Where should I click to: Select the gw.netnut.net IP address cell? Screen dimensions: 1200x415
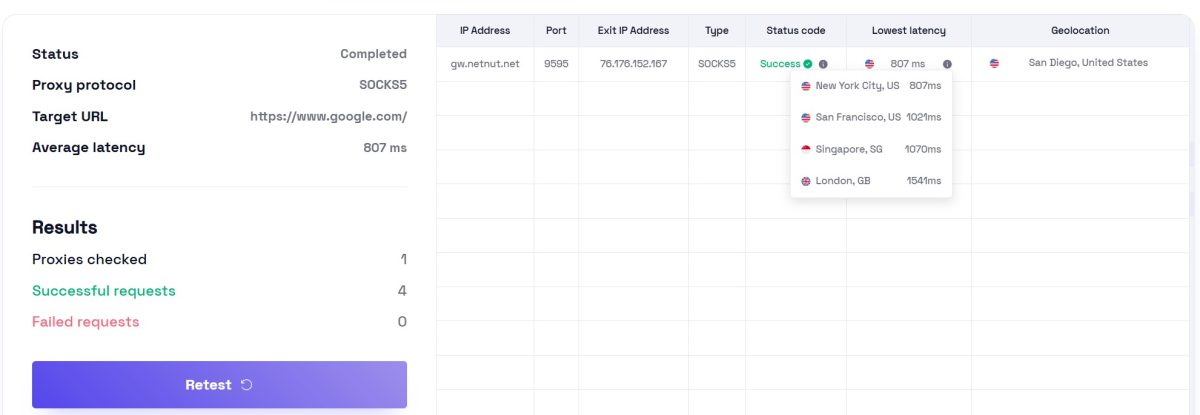(x=485, y=64)
